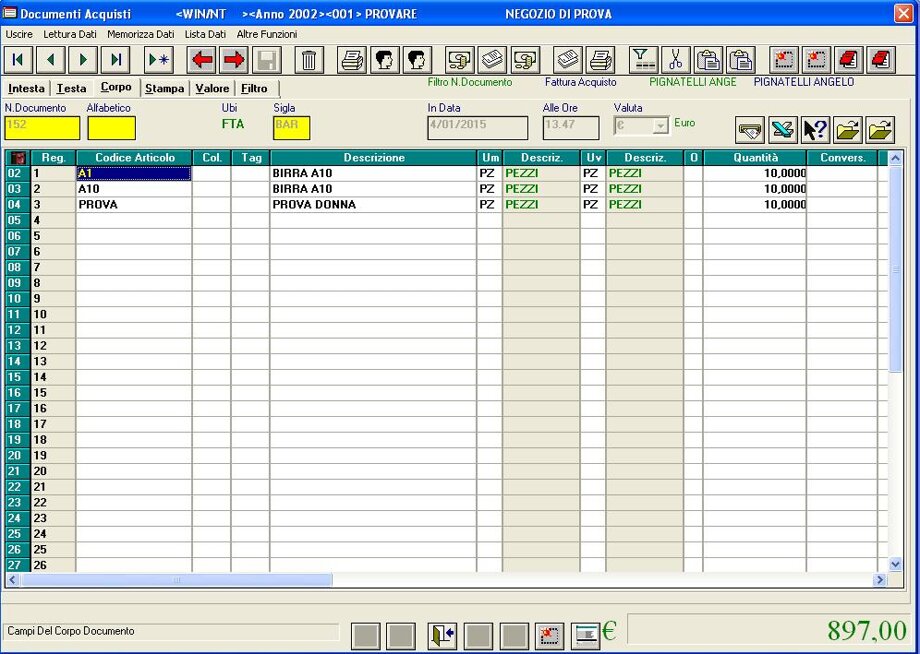Image resolution: width=920 pixels, height=654 pixels.
Task: Jump to the last record
Action: tap(116, 60)
